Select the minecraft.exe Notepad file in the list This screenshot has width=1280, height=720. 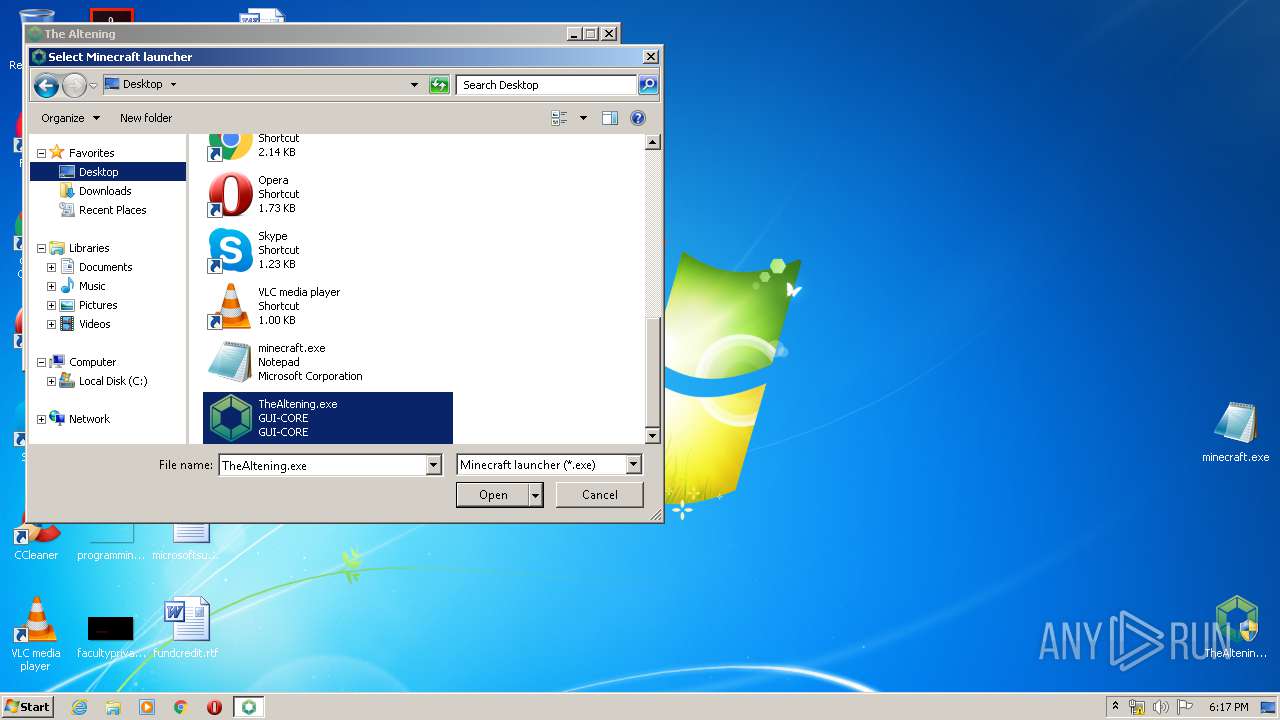pos(328,362)
